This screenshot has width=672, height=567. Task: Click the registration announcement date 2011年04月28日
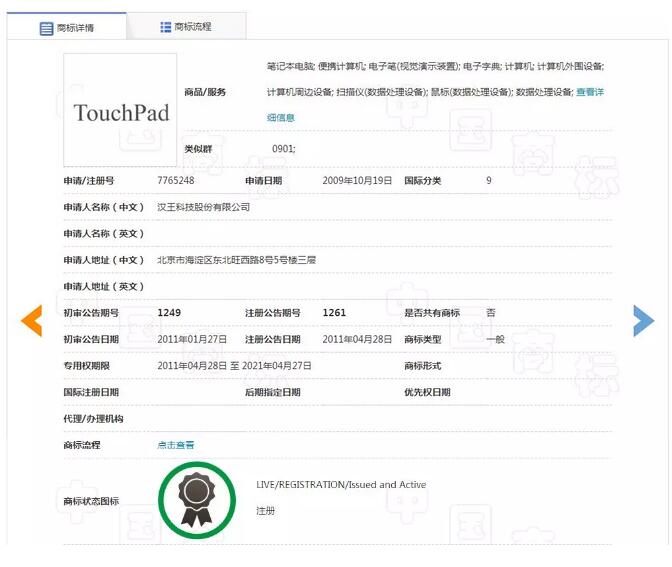coord(357,339)
